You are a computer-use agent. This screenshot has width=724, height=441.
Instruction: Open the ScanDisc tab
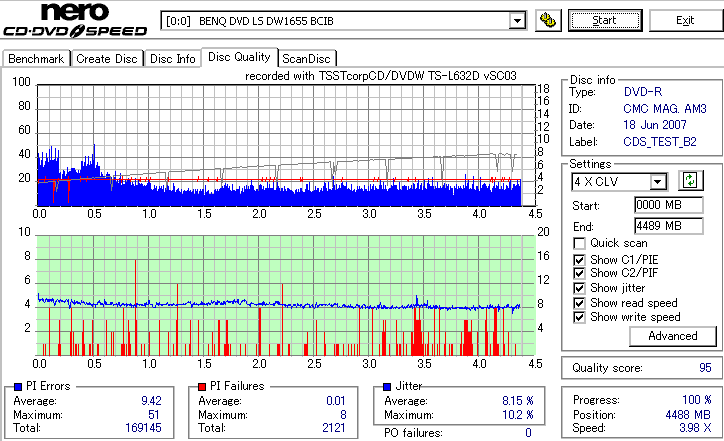(x=306, y=59)
